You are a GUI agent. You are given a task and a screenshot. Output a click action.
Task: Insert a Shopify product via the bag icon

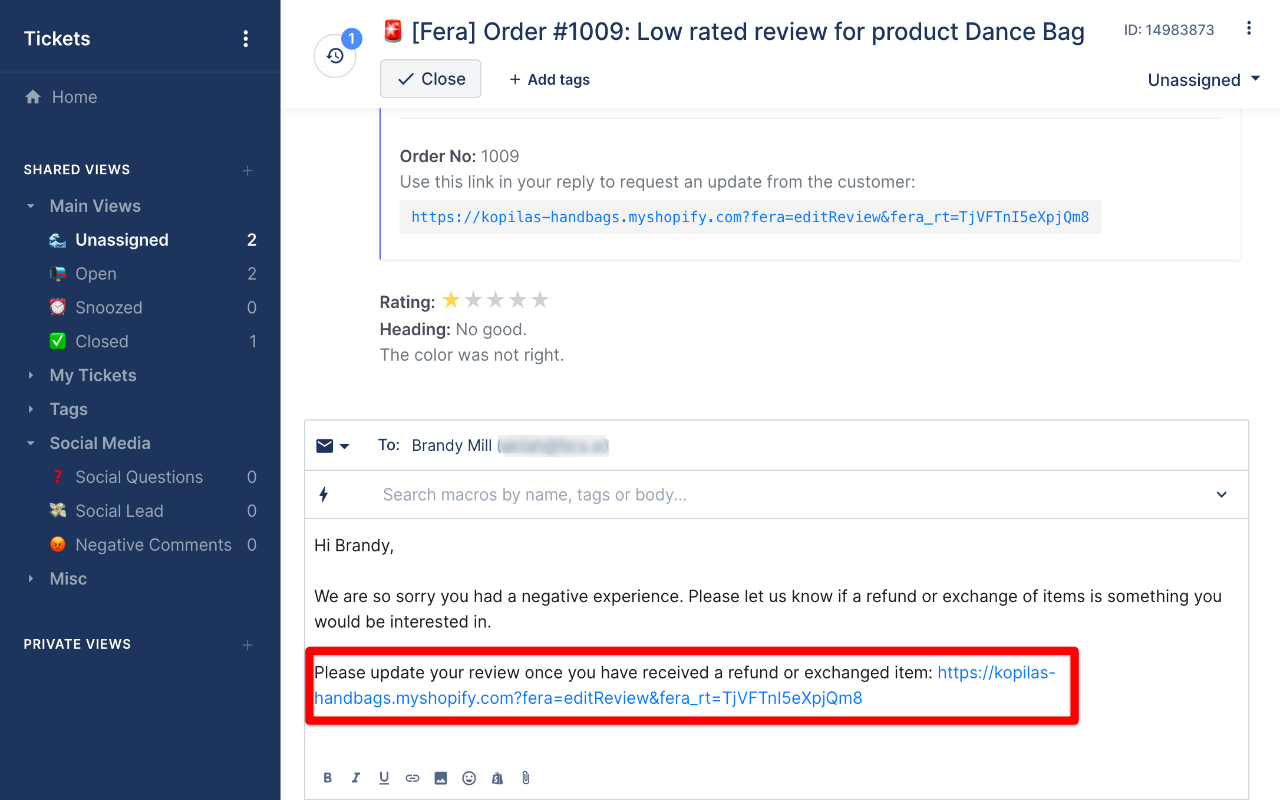point(497,777)
